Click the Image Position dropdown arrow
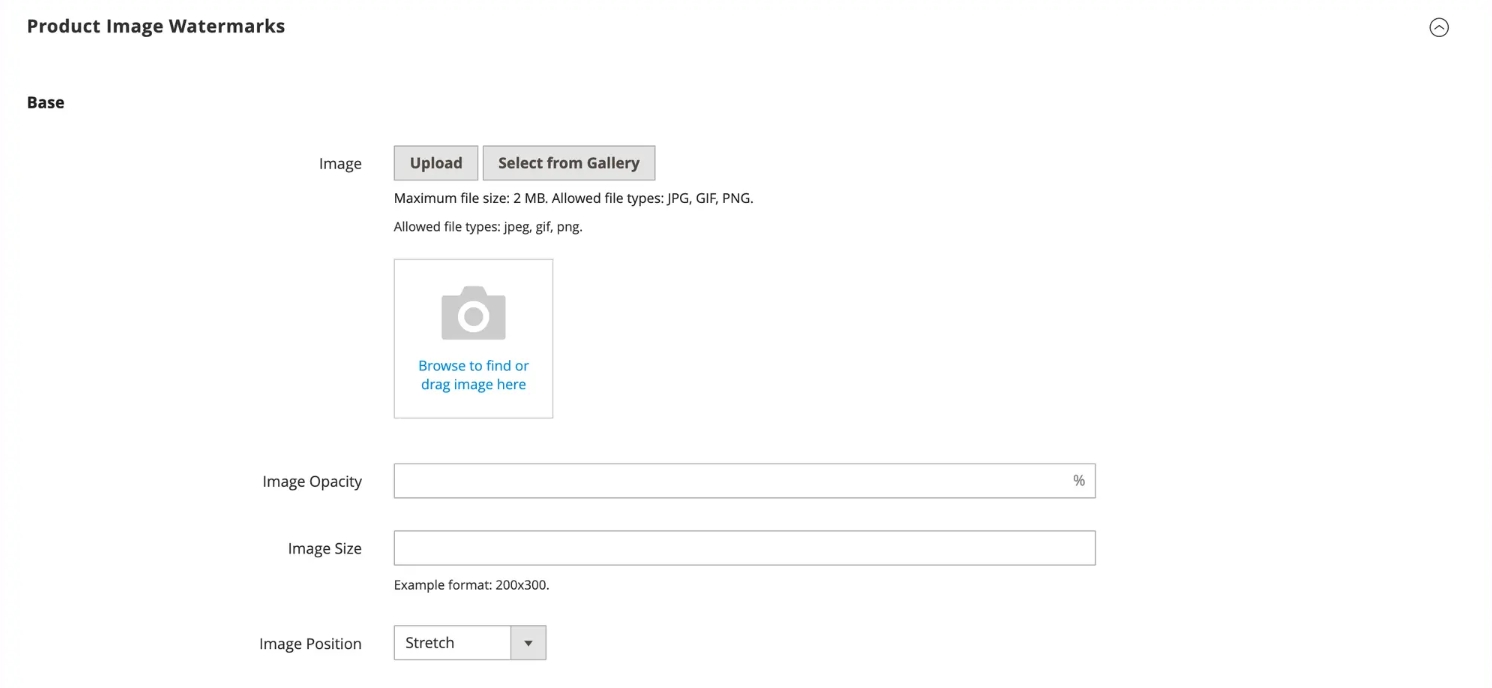 (x=528, y=643)
